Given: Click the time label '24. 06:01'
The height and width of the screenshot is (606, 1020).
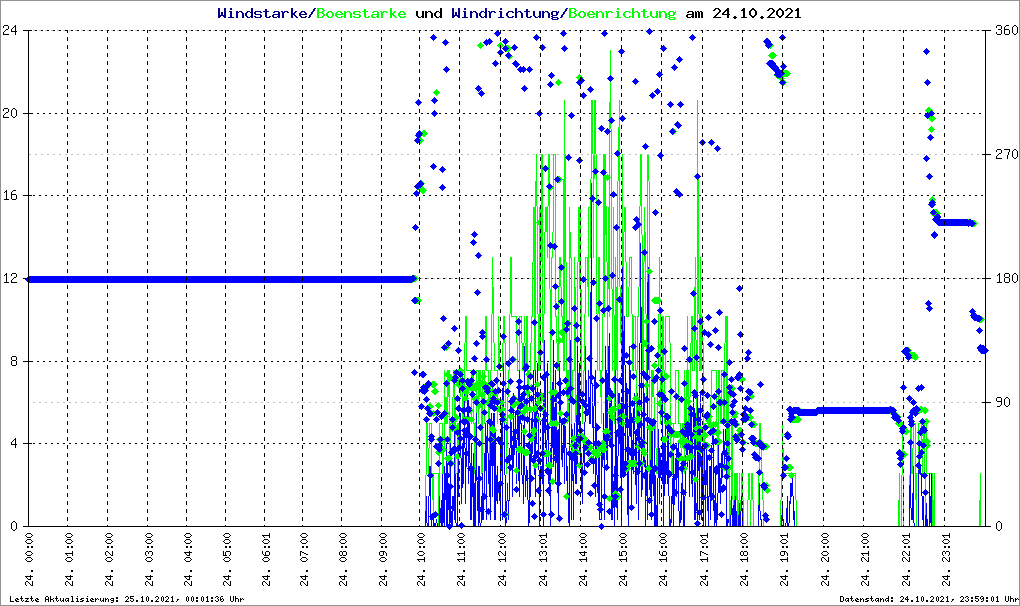Looking at the screenshot, I should [267, 560].
